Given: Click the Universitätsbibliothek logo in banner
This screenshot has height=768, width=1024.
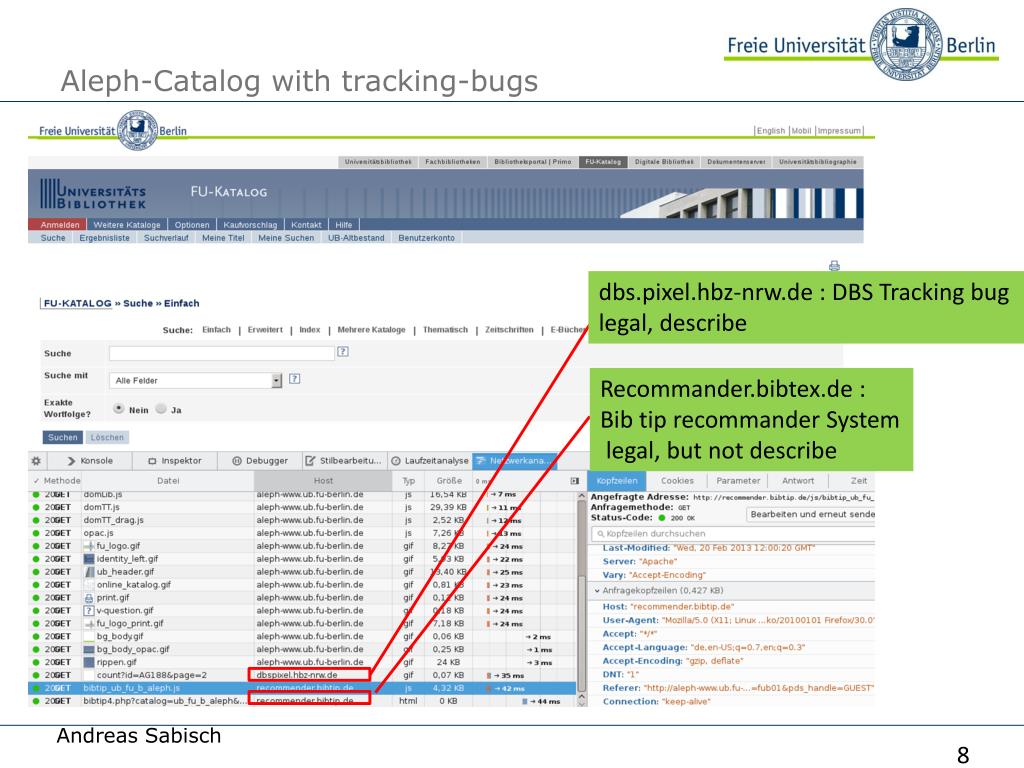Looking at the screenshot, I should point(93,194).
